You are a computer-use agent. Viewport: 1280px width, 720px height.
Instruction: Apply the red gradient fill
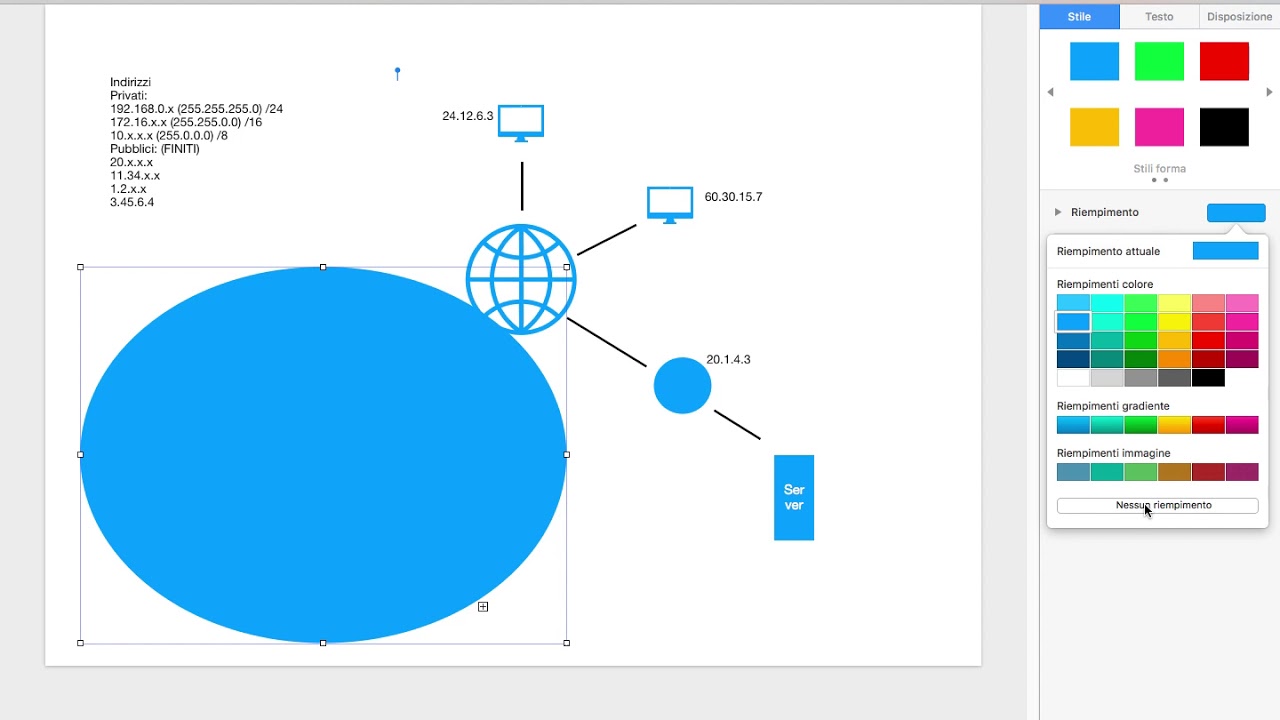[1208, 425]
